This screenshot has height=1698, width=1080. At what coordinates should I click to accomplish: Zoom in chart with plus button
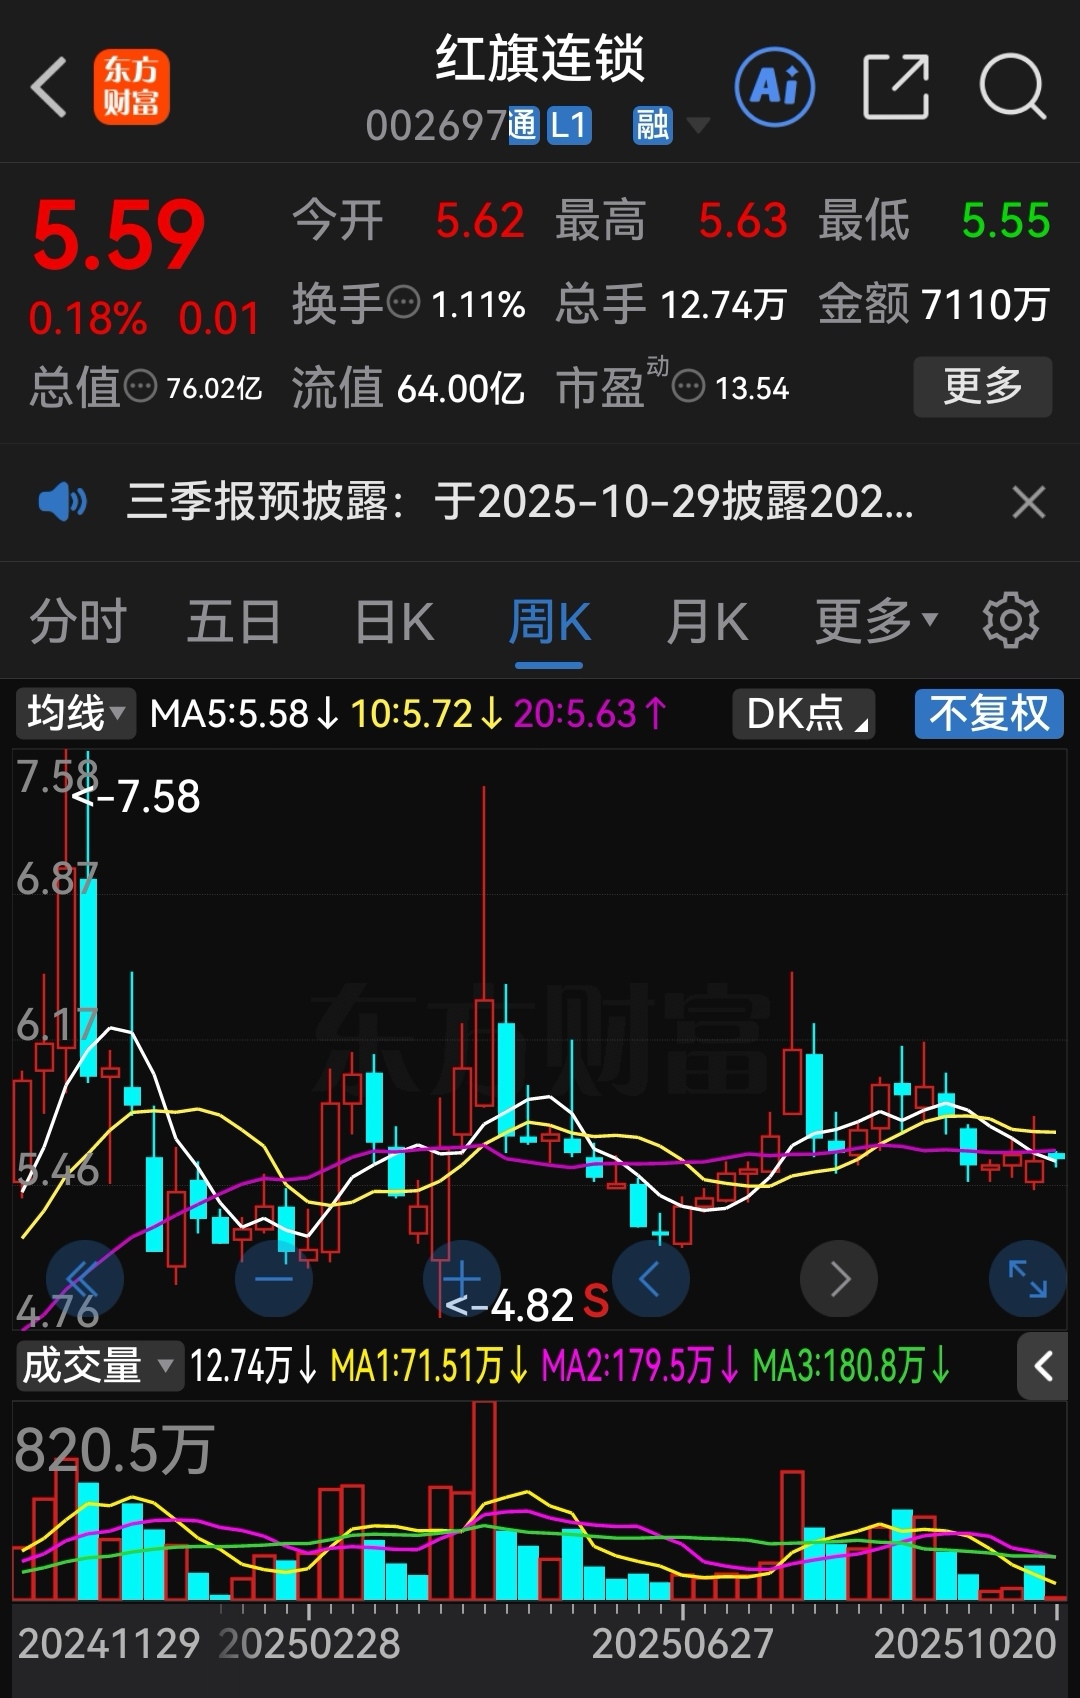click(462, 1278)
